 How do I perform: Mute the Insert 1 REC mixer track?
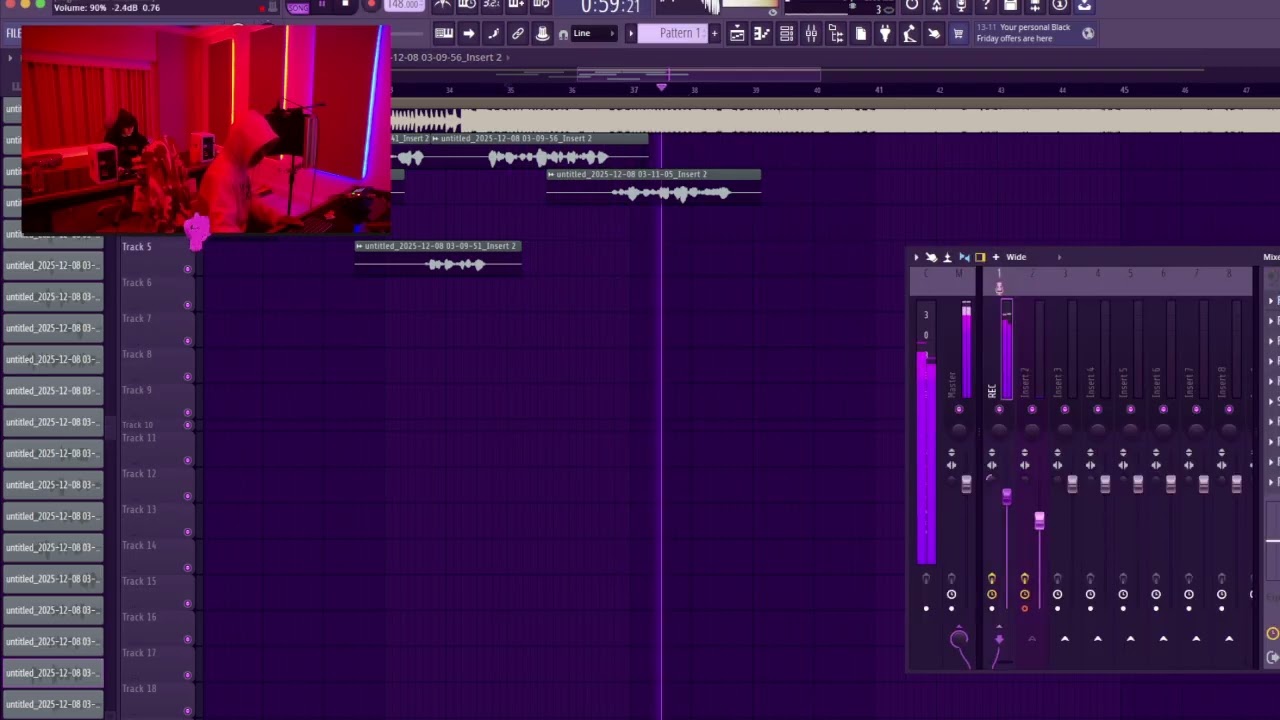pos(999,409)
